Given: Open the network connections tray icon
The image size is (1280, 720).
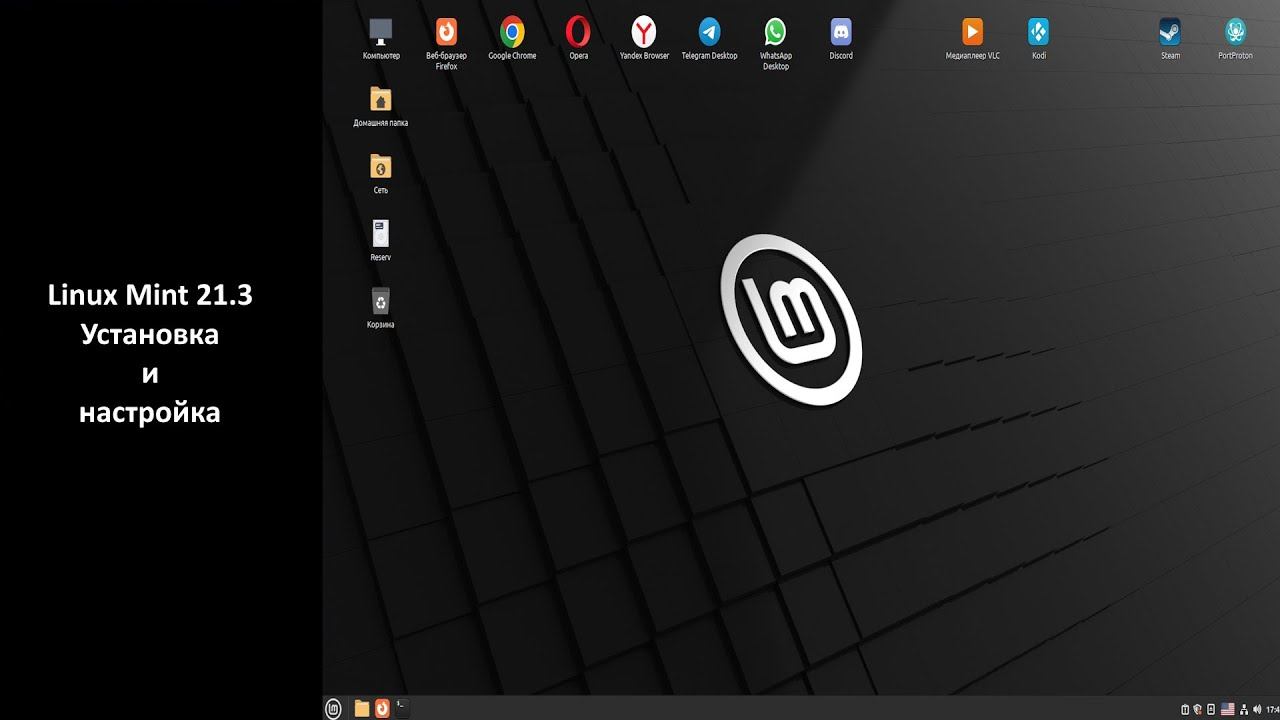Looking at the screenshot, I should [1245, 709].
